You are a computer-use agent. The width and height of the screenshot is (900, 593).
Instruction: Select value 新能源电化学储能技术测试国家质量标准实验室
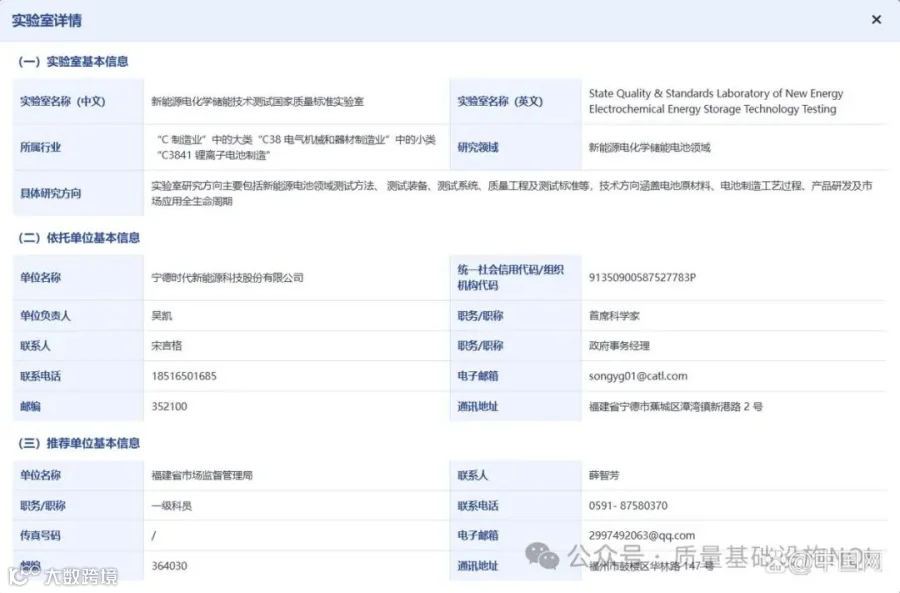pyautogui.click(x=258, y=102)
